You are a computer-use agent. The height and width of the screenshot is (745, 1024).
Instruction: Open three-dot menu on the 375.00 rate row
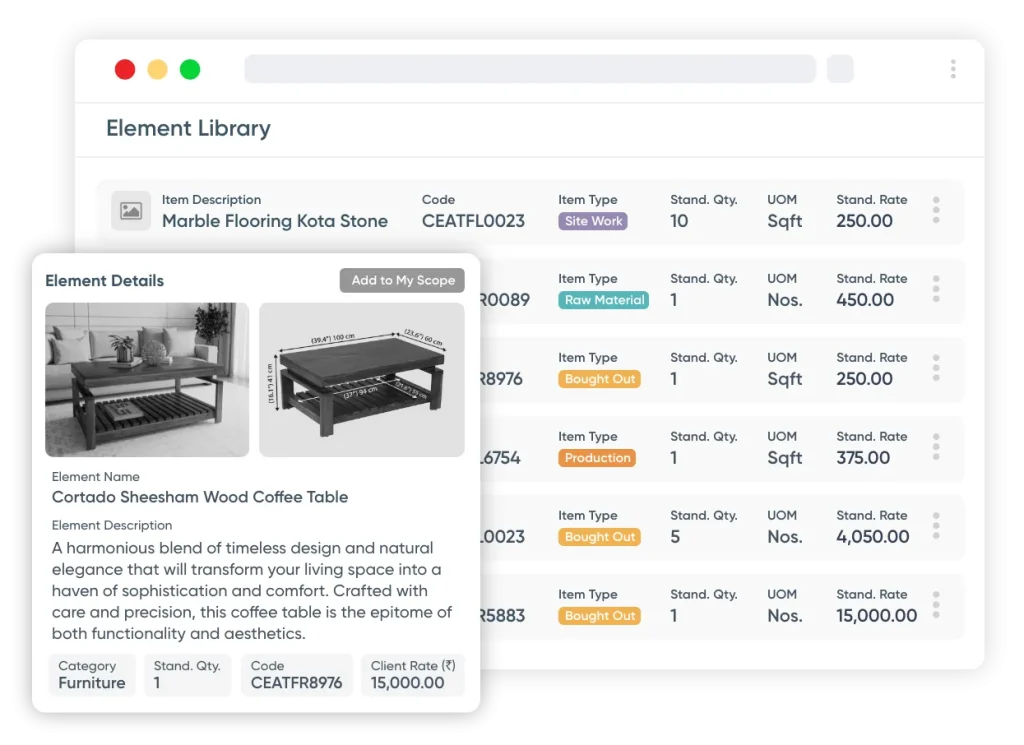[936, 448]
